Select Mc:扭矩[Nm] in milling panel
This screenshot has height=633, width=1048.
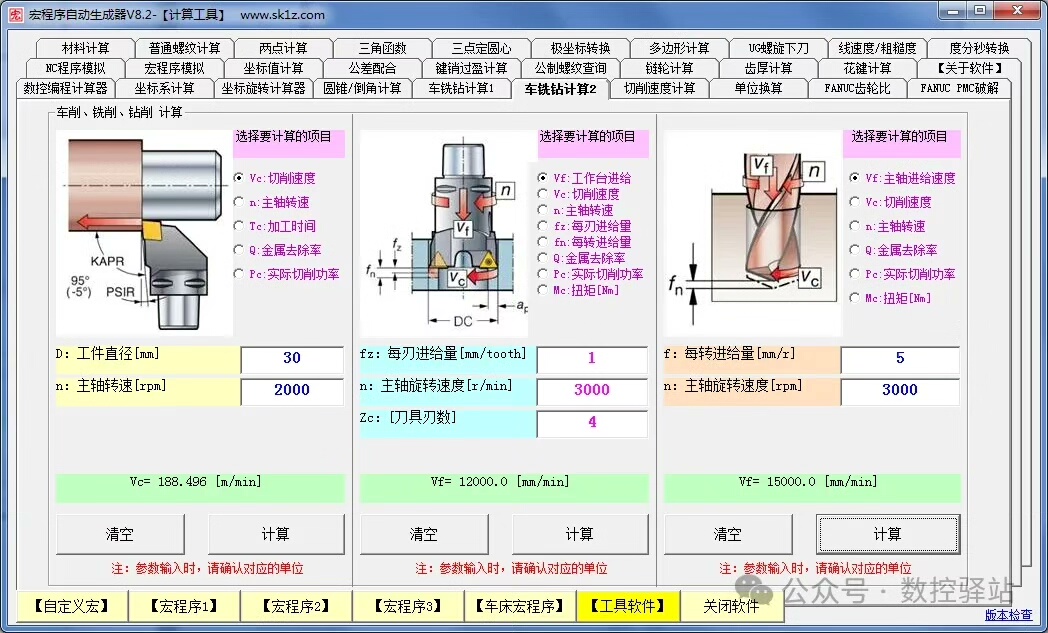[x=578, y=290]
